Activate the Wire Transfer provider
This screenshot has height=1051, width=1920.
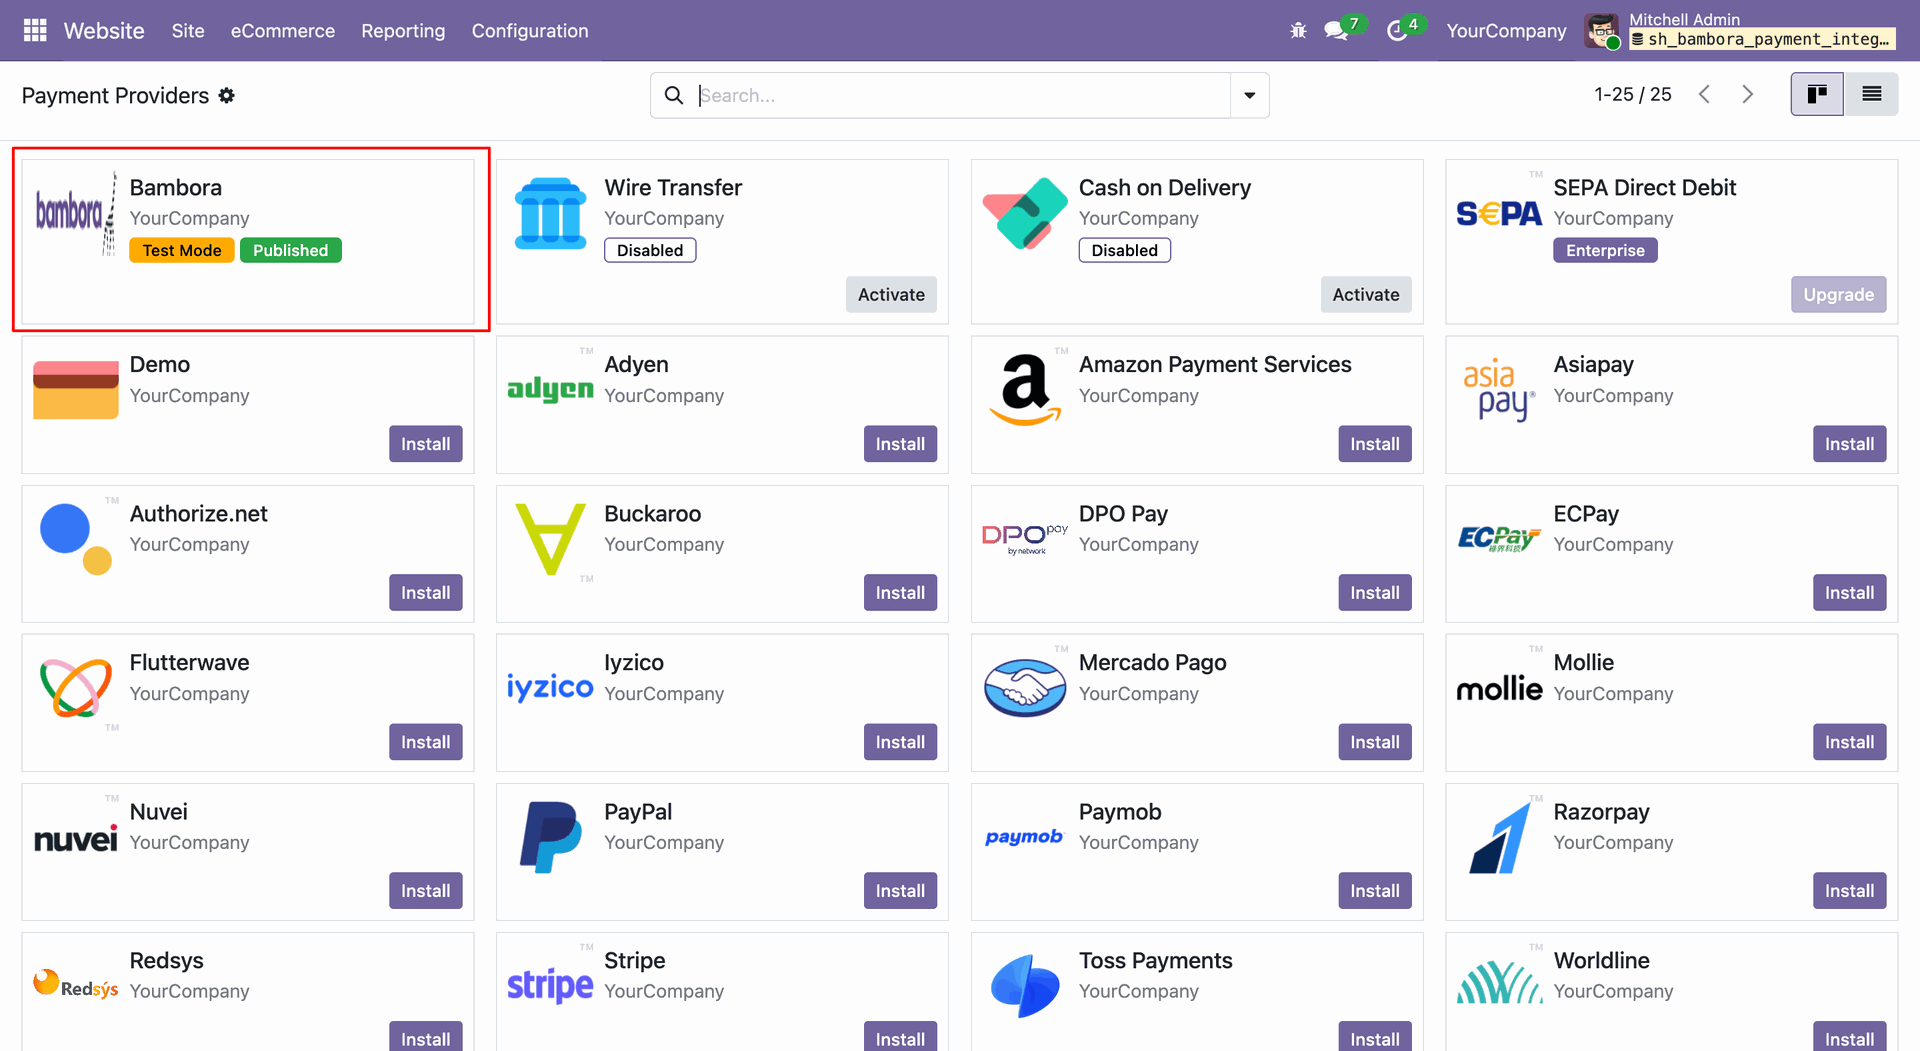(891, 294)
